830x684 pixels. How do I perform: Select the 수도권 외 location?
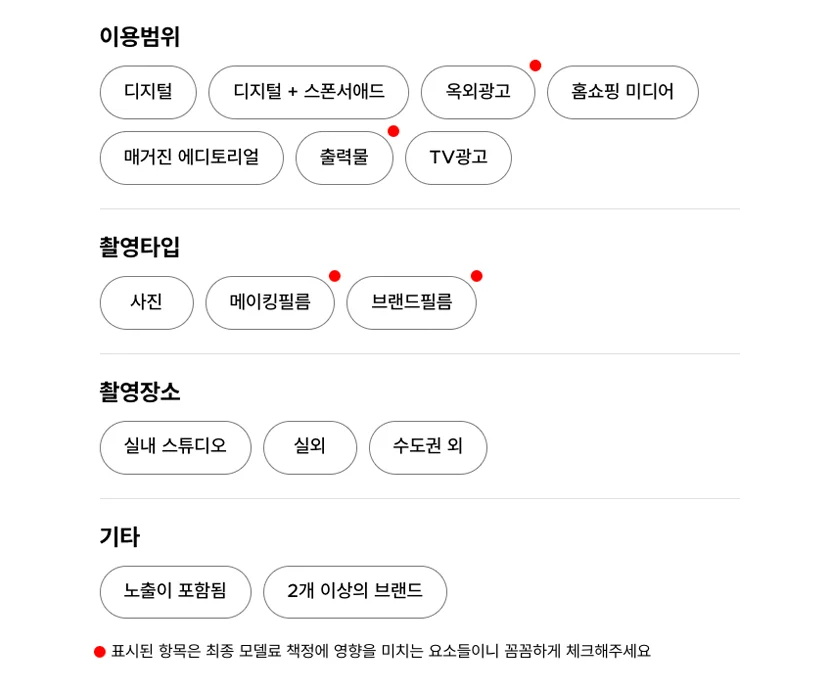pos(427,447)
